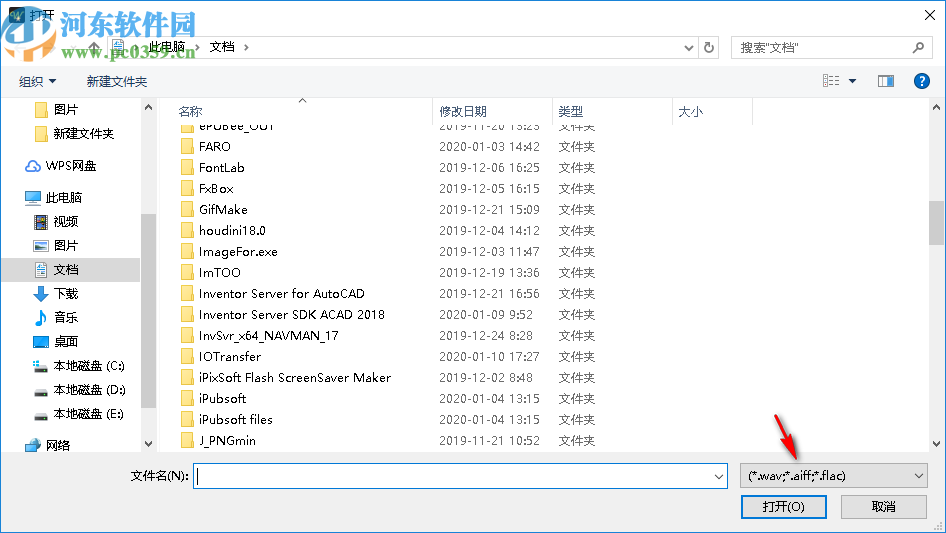Select Inventor Server for AutoCAD folder
946x533 pixels.
[282, 294]
